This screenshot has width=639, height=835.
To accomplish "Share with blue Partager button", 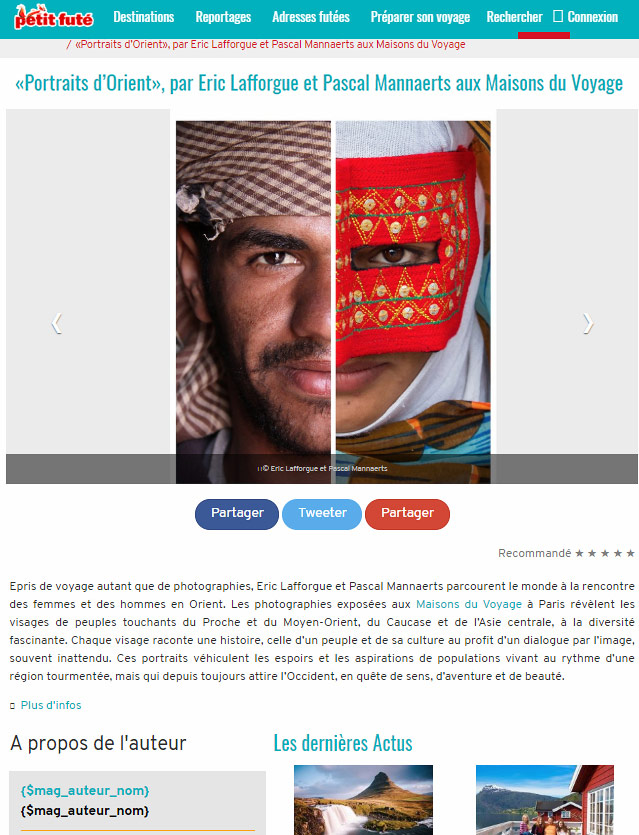I will tap(237, 514).
